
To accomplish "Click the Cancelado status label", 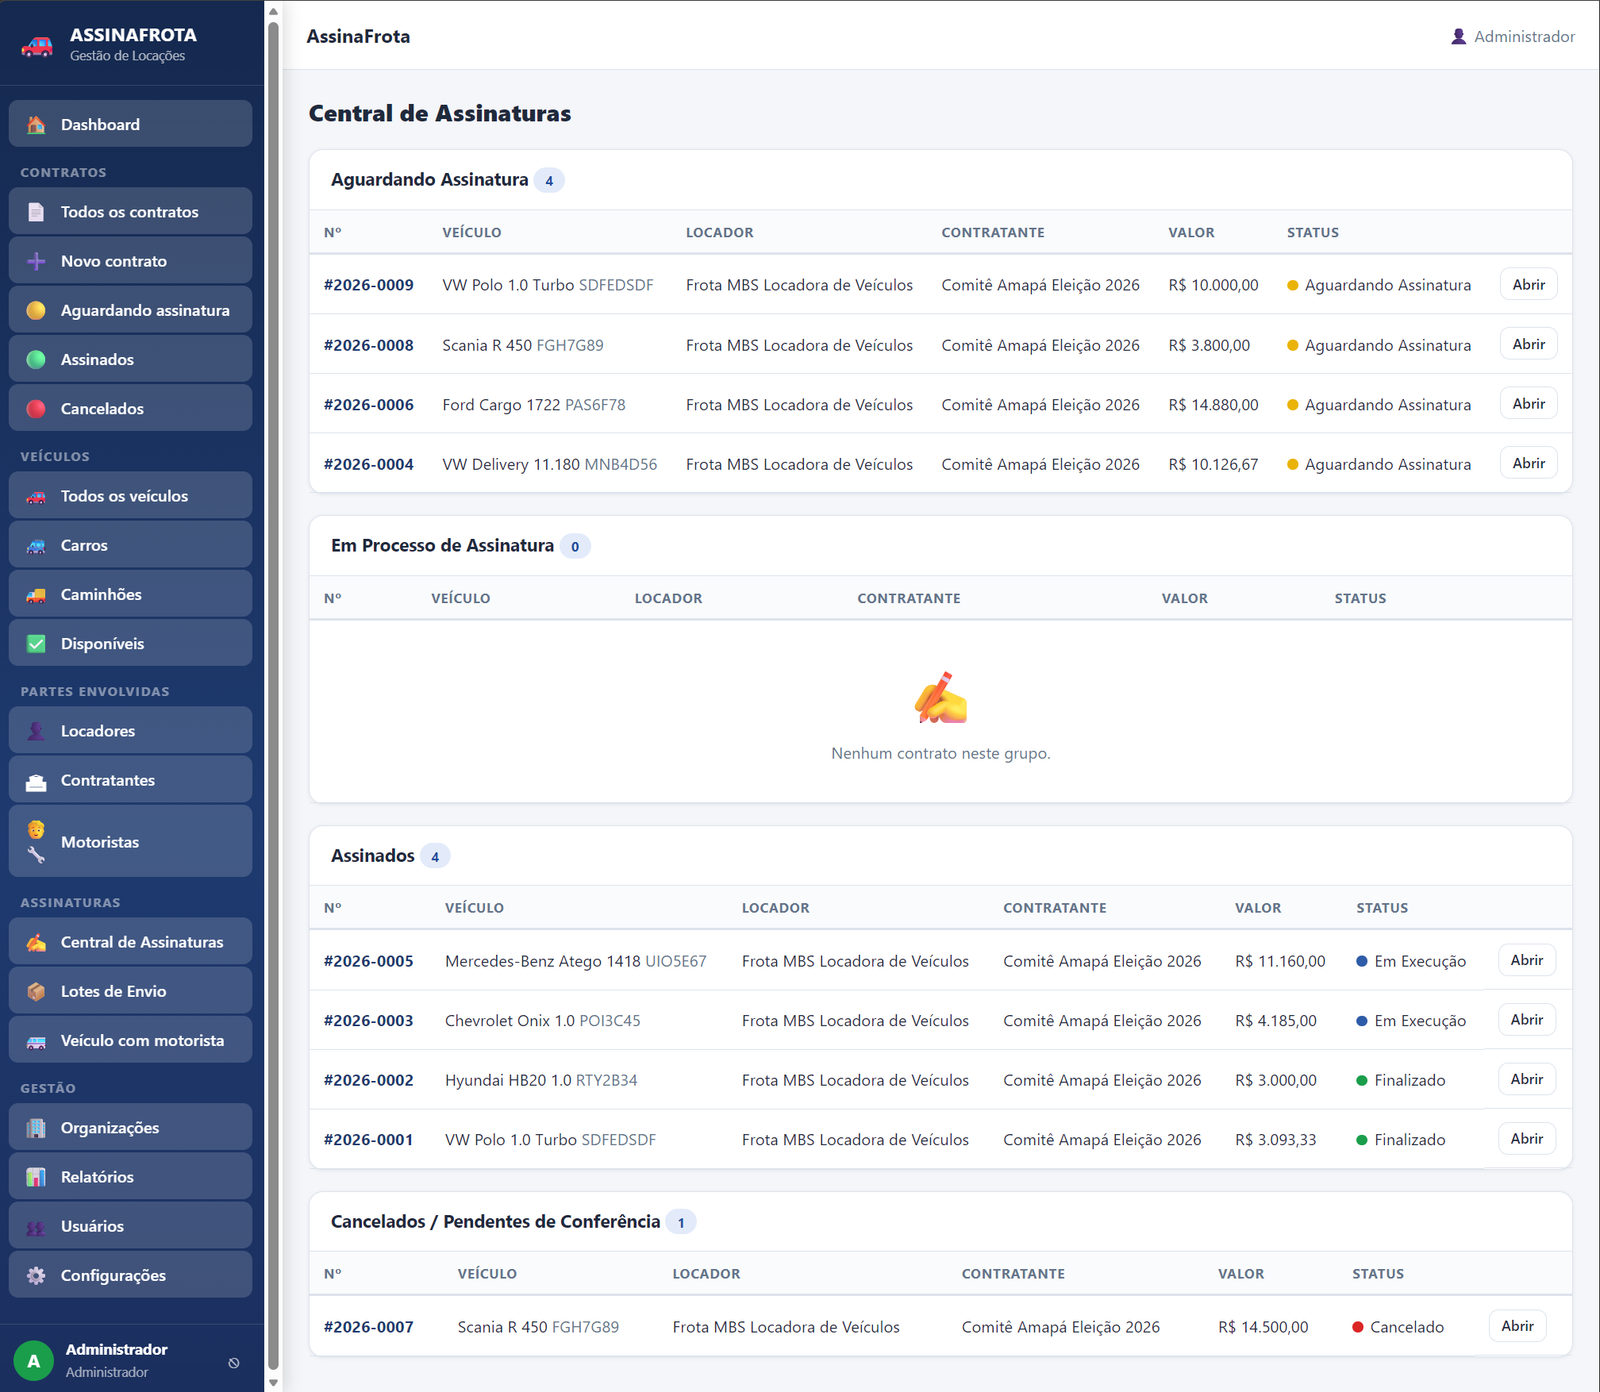I will pos(1398,1327).
